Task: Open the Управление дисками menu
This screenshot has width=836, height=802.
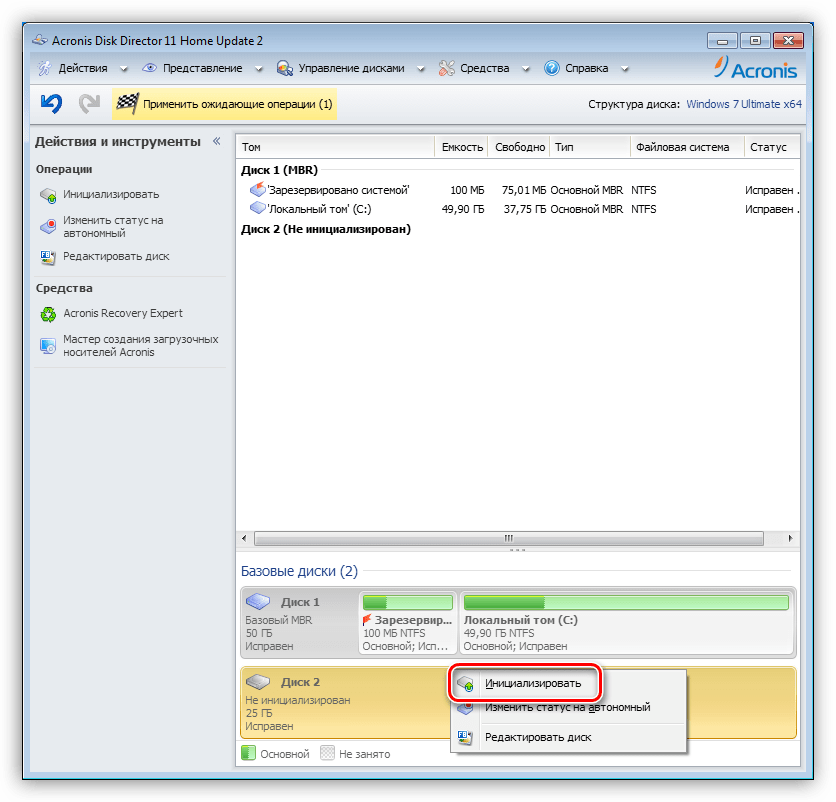Action: 351,68
